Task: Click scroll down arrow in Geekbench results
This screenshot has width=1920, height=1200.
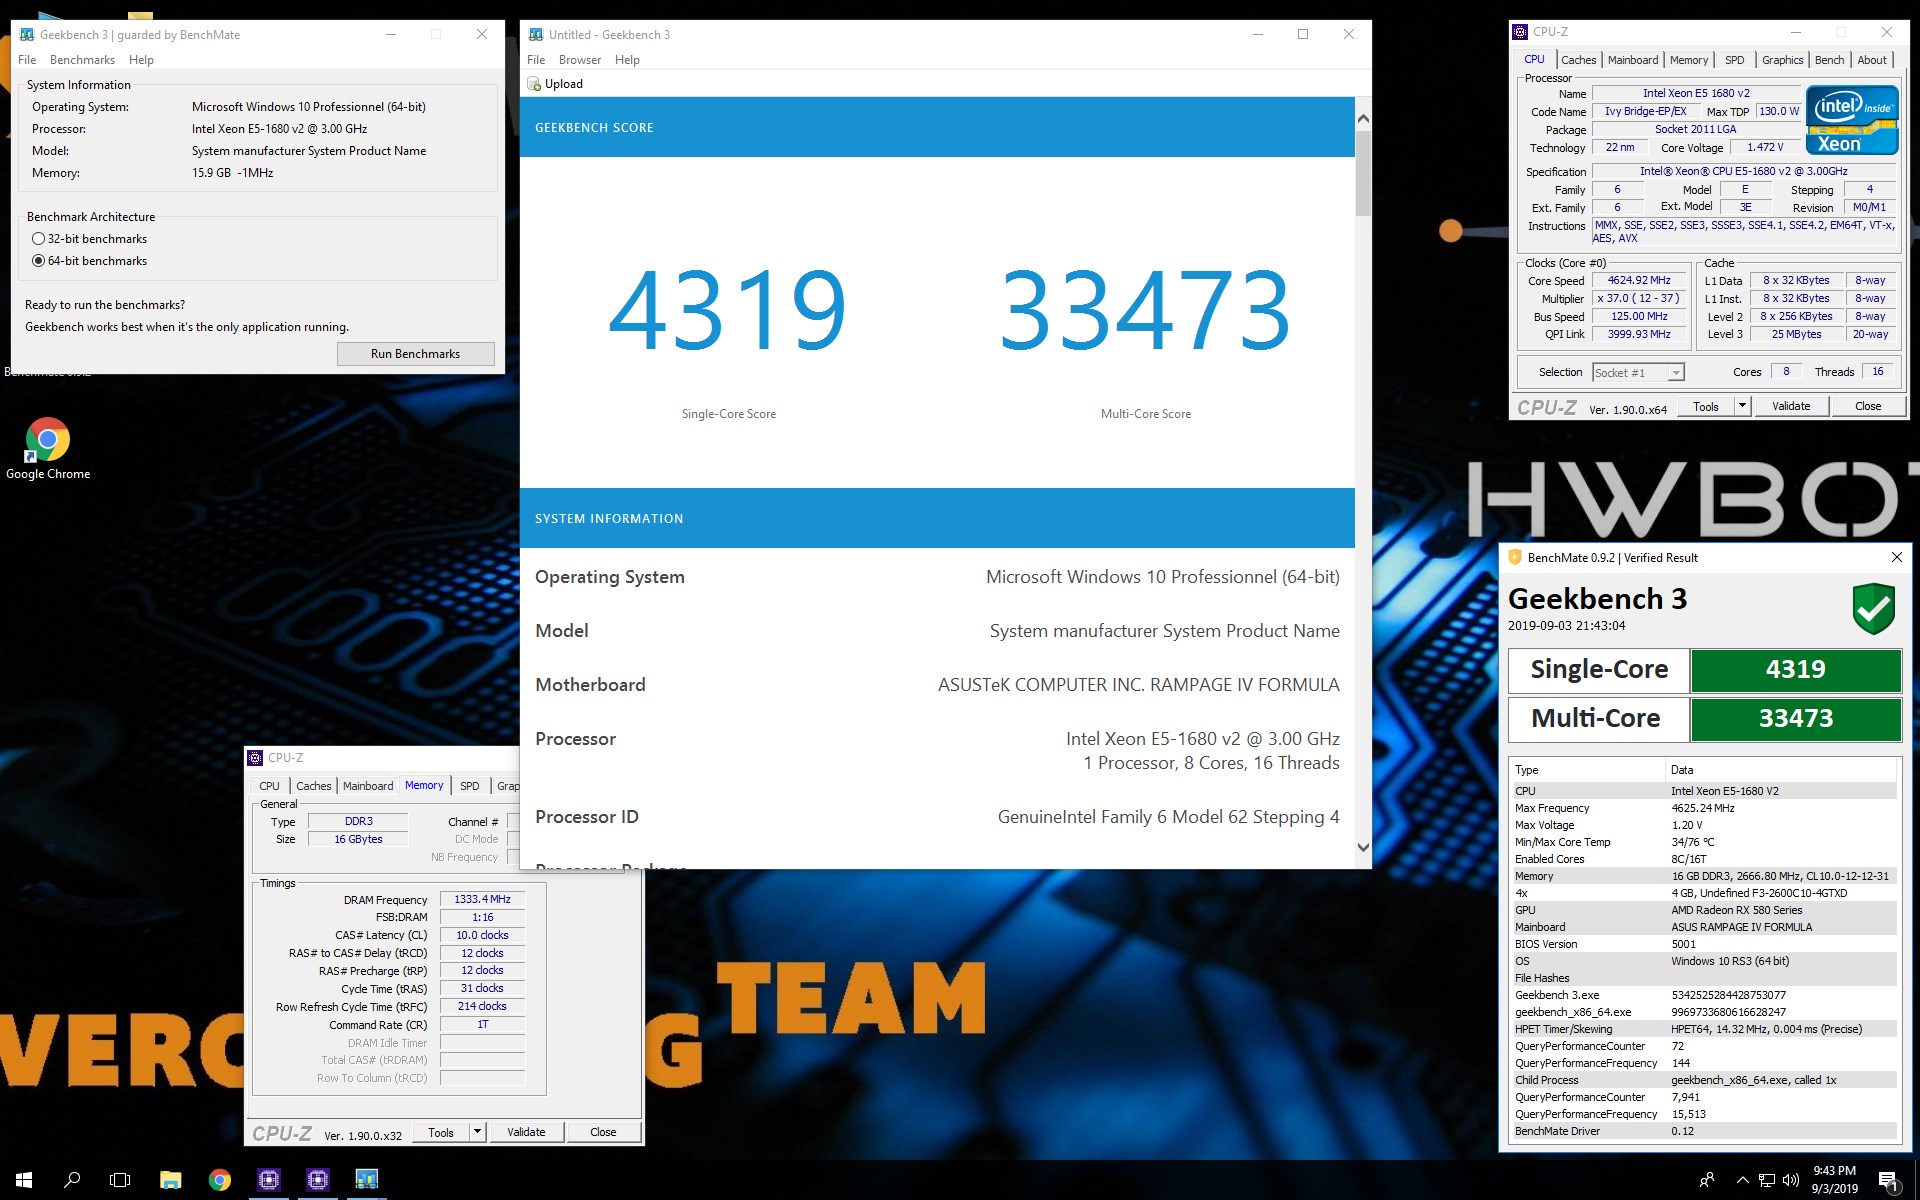Action: (x=1363, y=847)
